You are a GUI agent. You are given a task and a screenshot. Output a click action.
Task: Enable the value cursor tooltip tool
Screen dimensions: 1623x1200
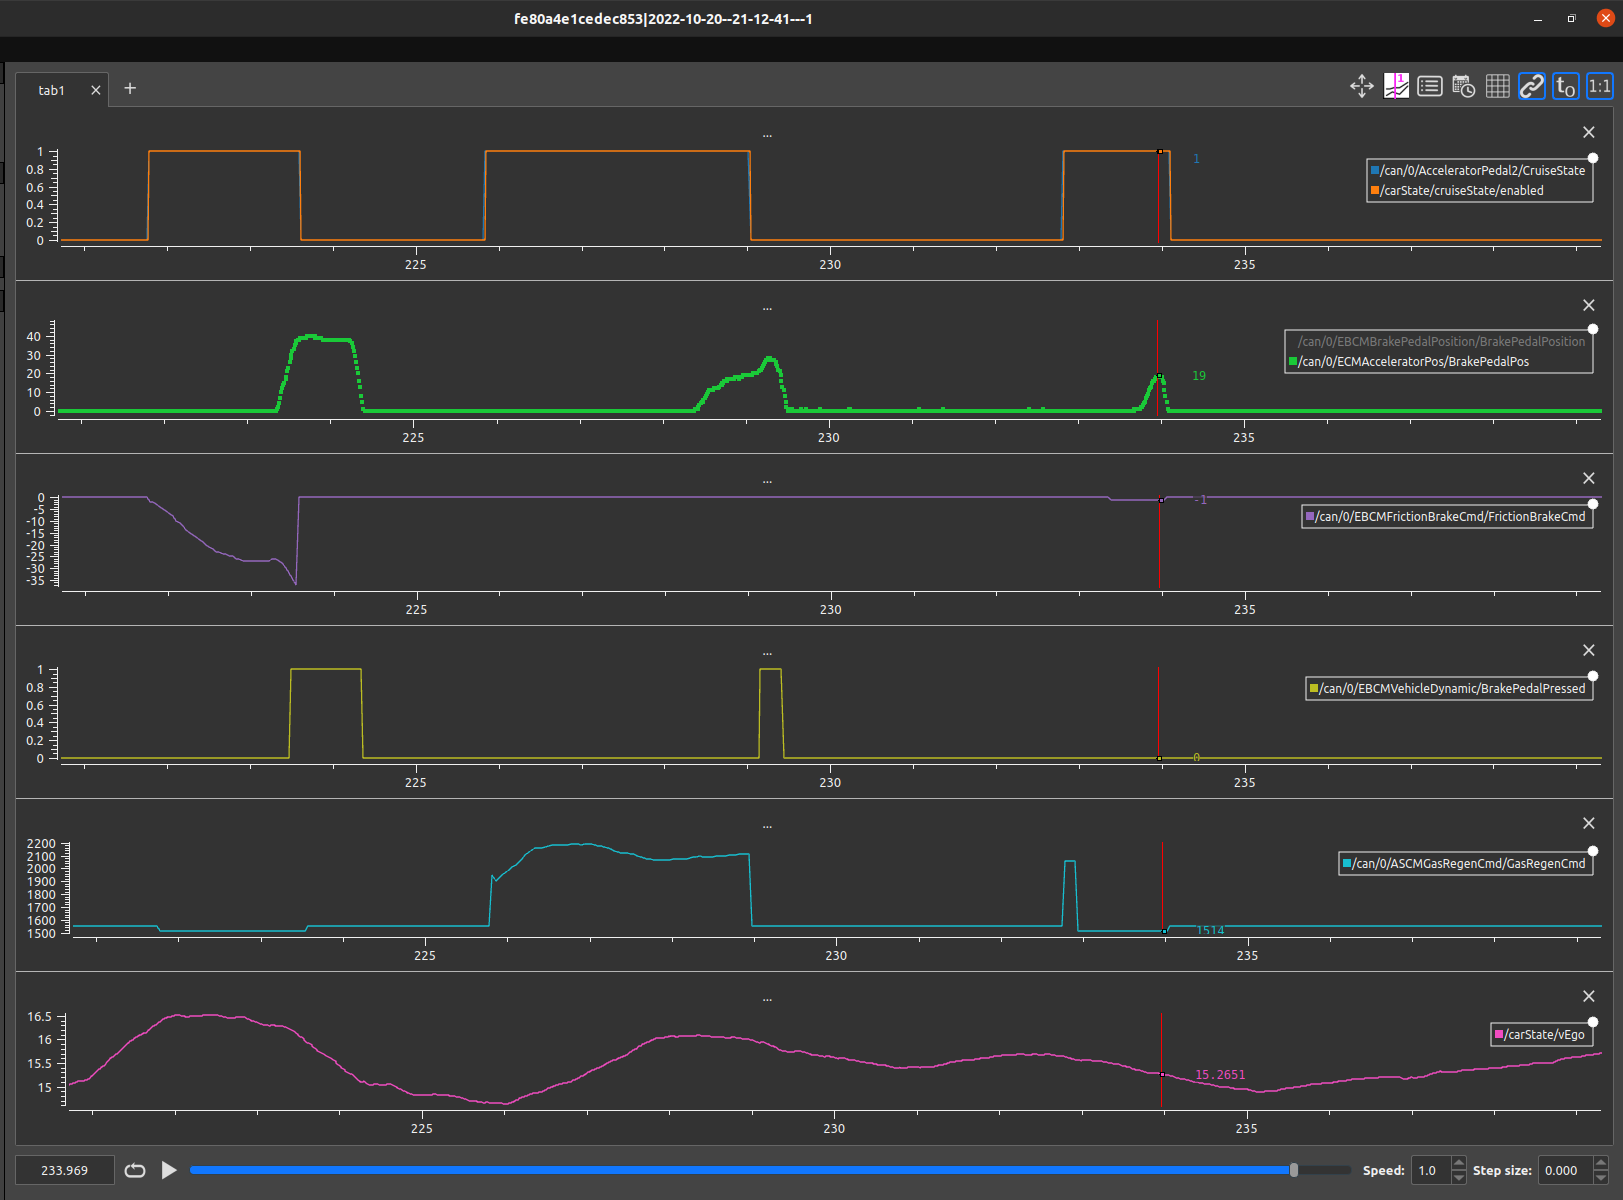[1396, 86]
